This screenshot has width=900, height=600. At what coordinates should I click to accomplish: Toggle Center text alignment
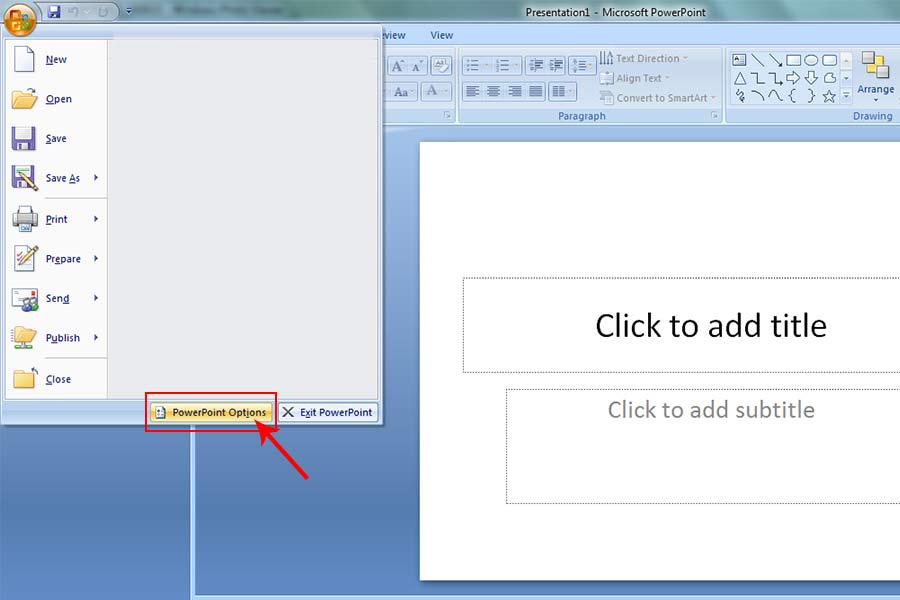point(494,91)
